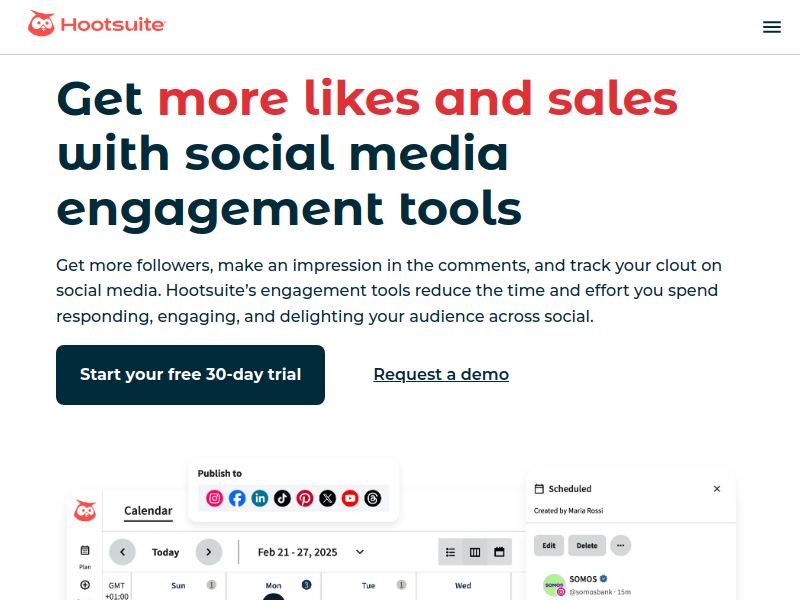
Task: Click the Today button
Action: pyautogui.click(x=165, y=552)
